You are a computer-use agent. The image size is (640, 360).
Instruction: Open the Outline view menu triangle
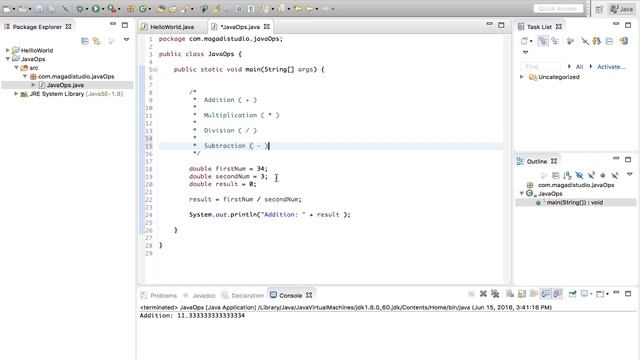(629, 174)
